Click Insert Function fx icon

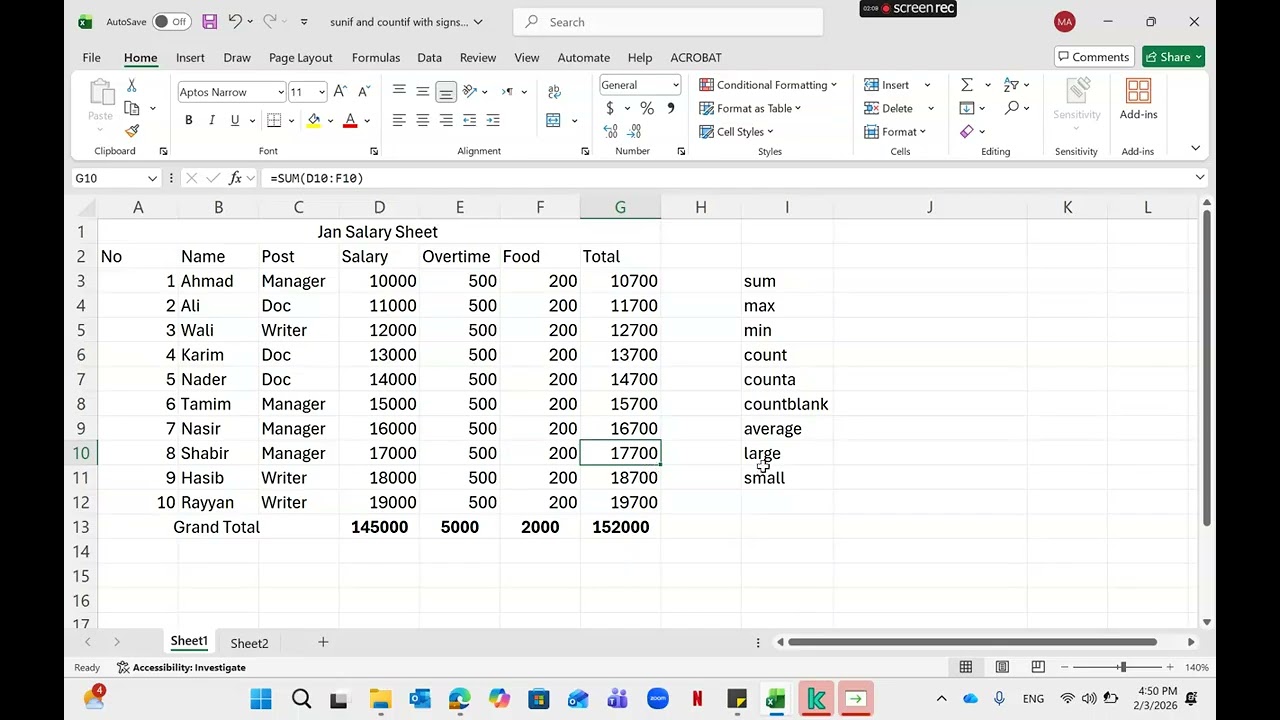point(235,178)
